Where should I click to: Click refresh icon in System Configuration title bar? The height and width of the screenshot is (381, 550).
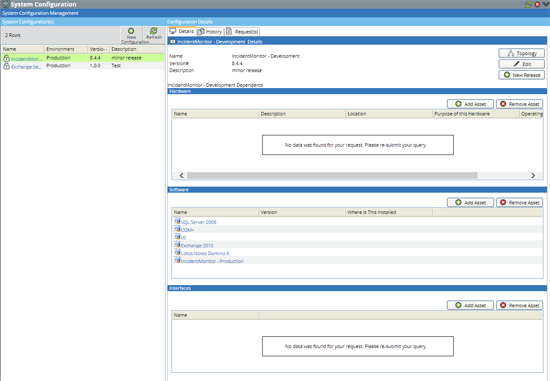coord(529,4)
